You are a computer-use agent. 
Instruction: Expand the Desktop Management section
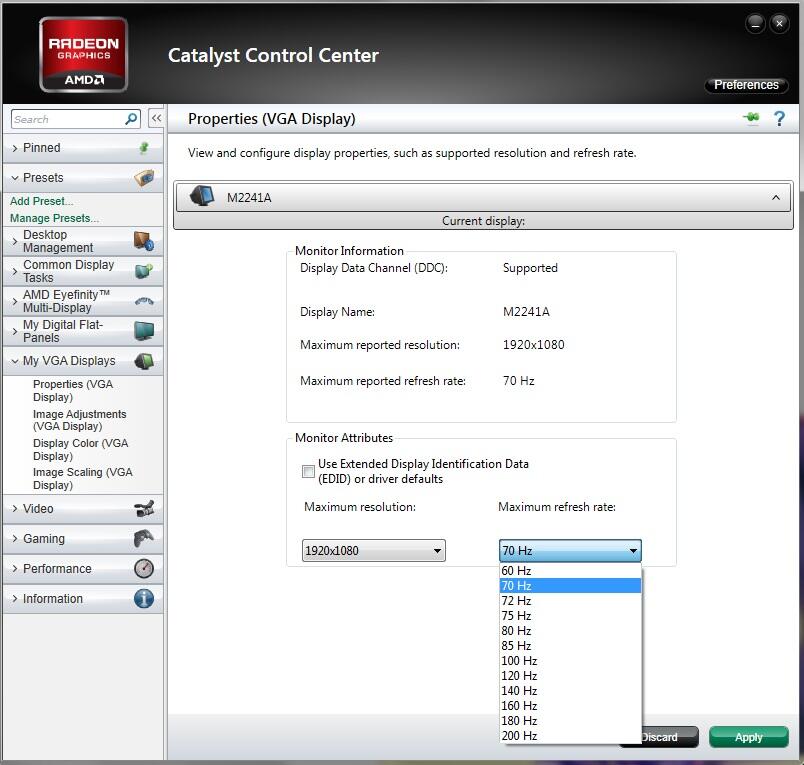[14, 241]
